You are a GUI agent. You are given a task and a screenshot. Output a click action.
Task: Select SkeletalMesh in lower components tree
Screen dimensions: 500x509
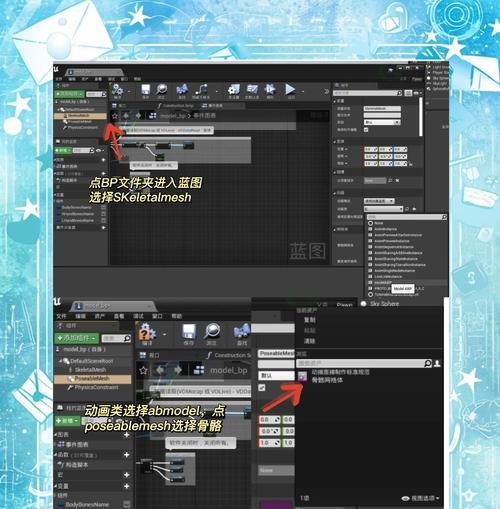[x=90, y=370]
